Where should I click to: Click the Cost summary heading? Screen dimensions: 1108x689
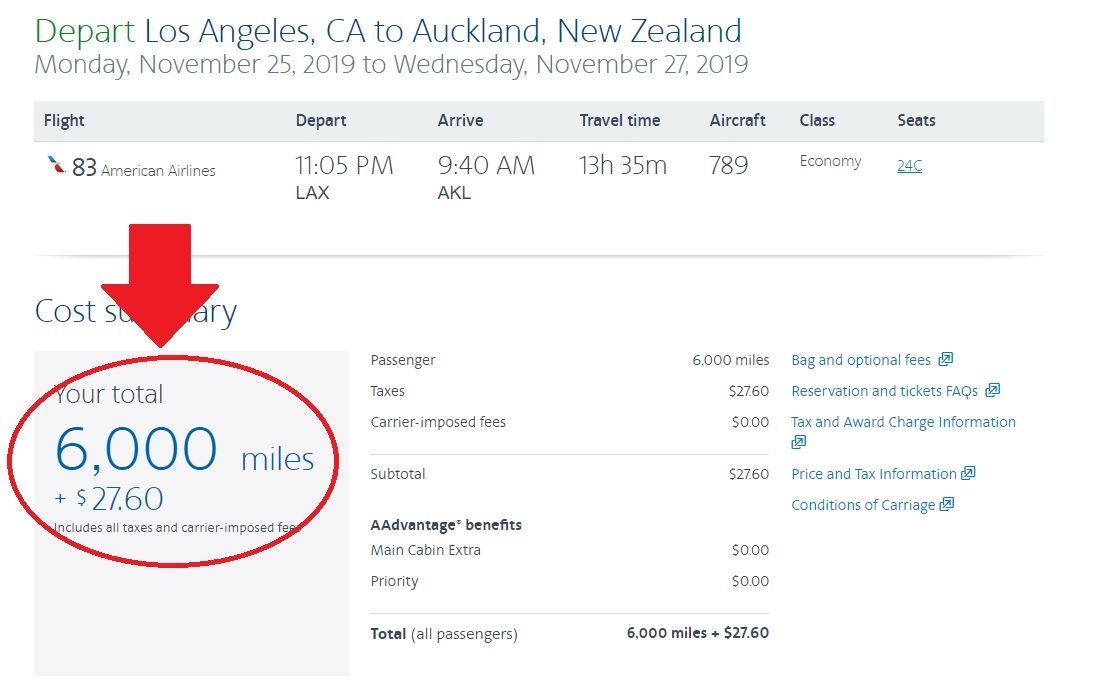tap(136, 311)
